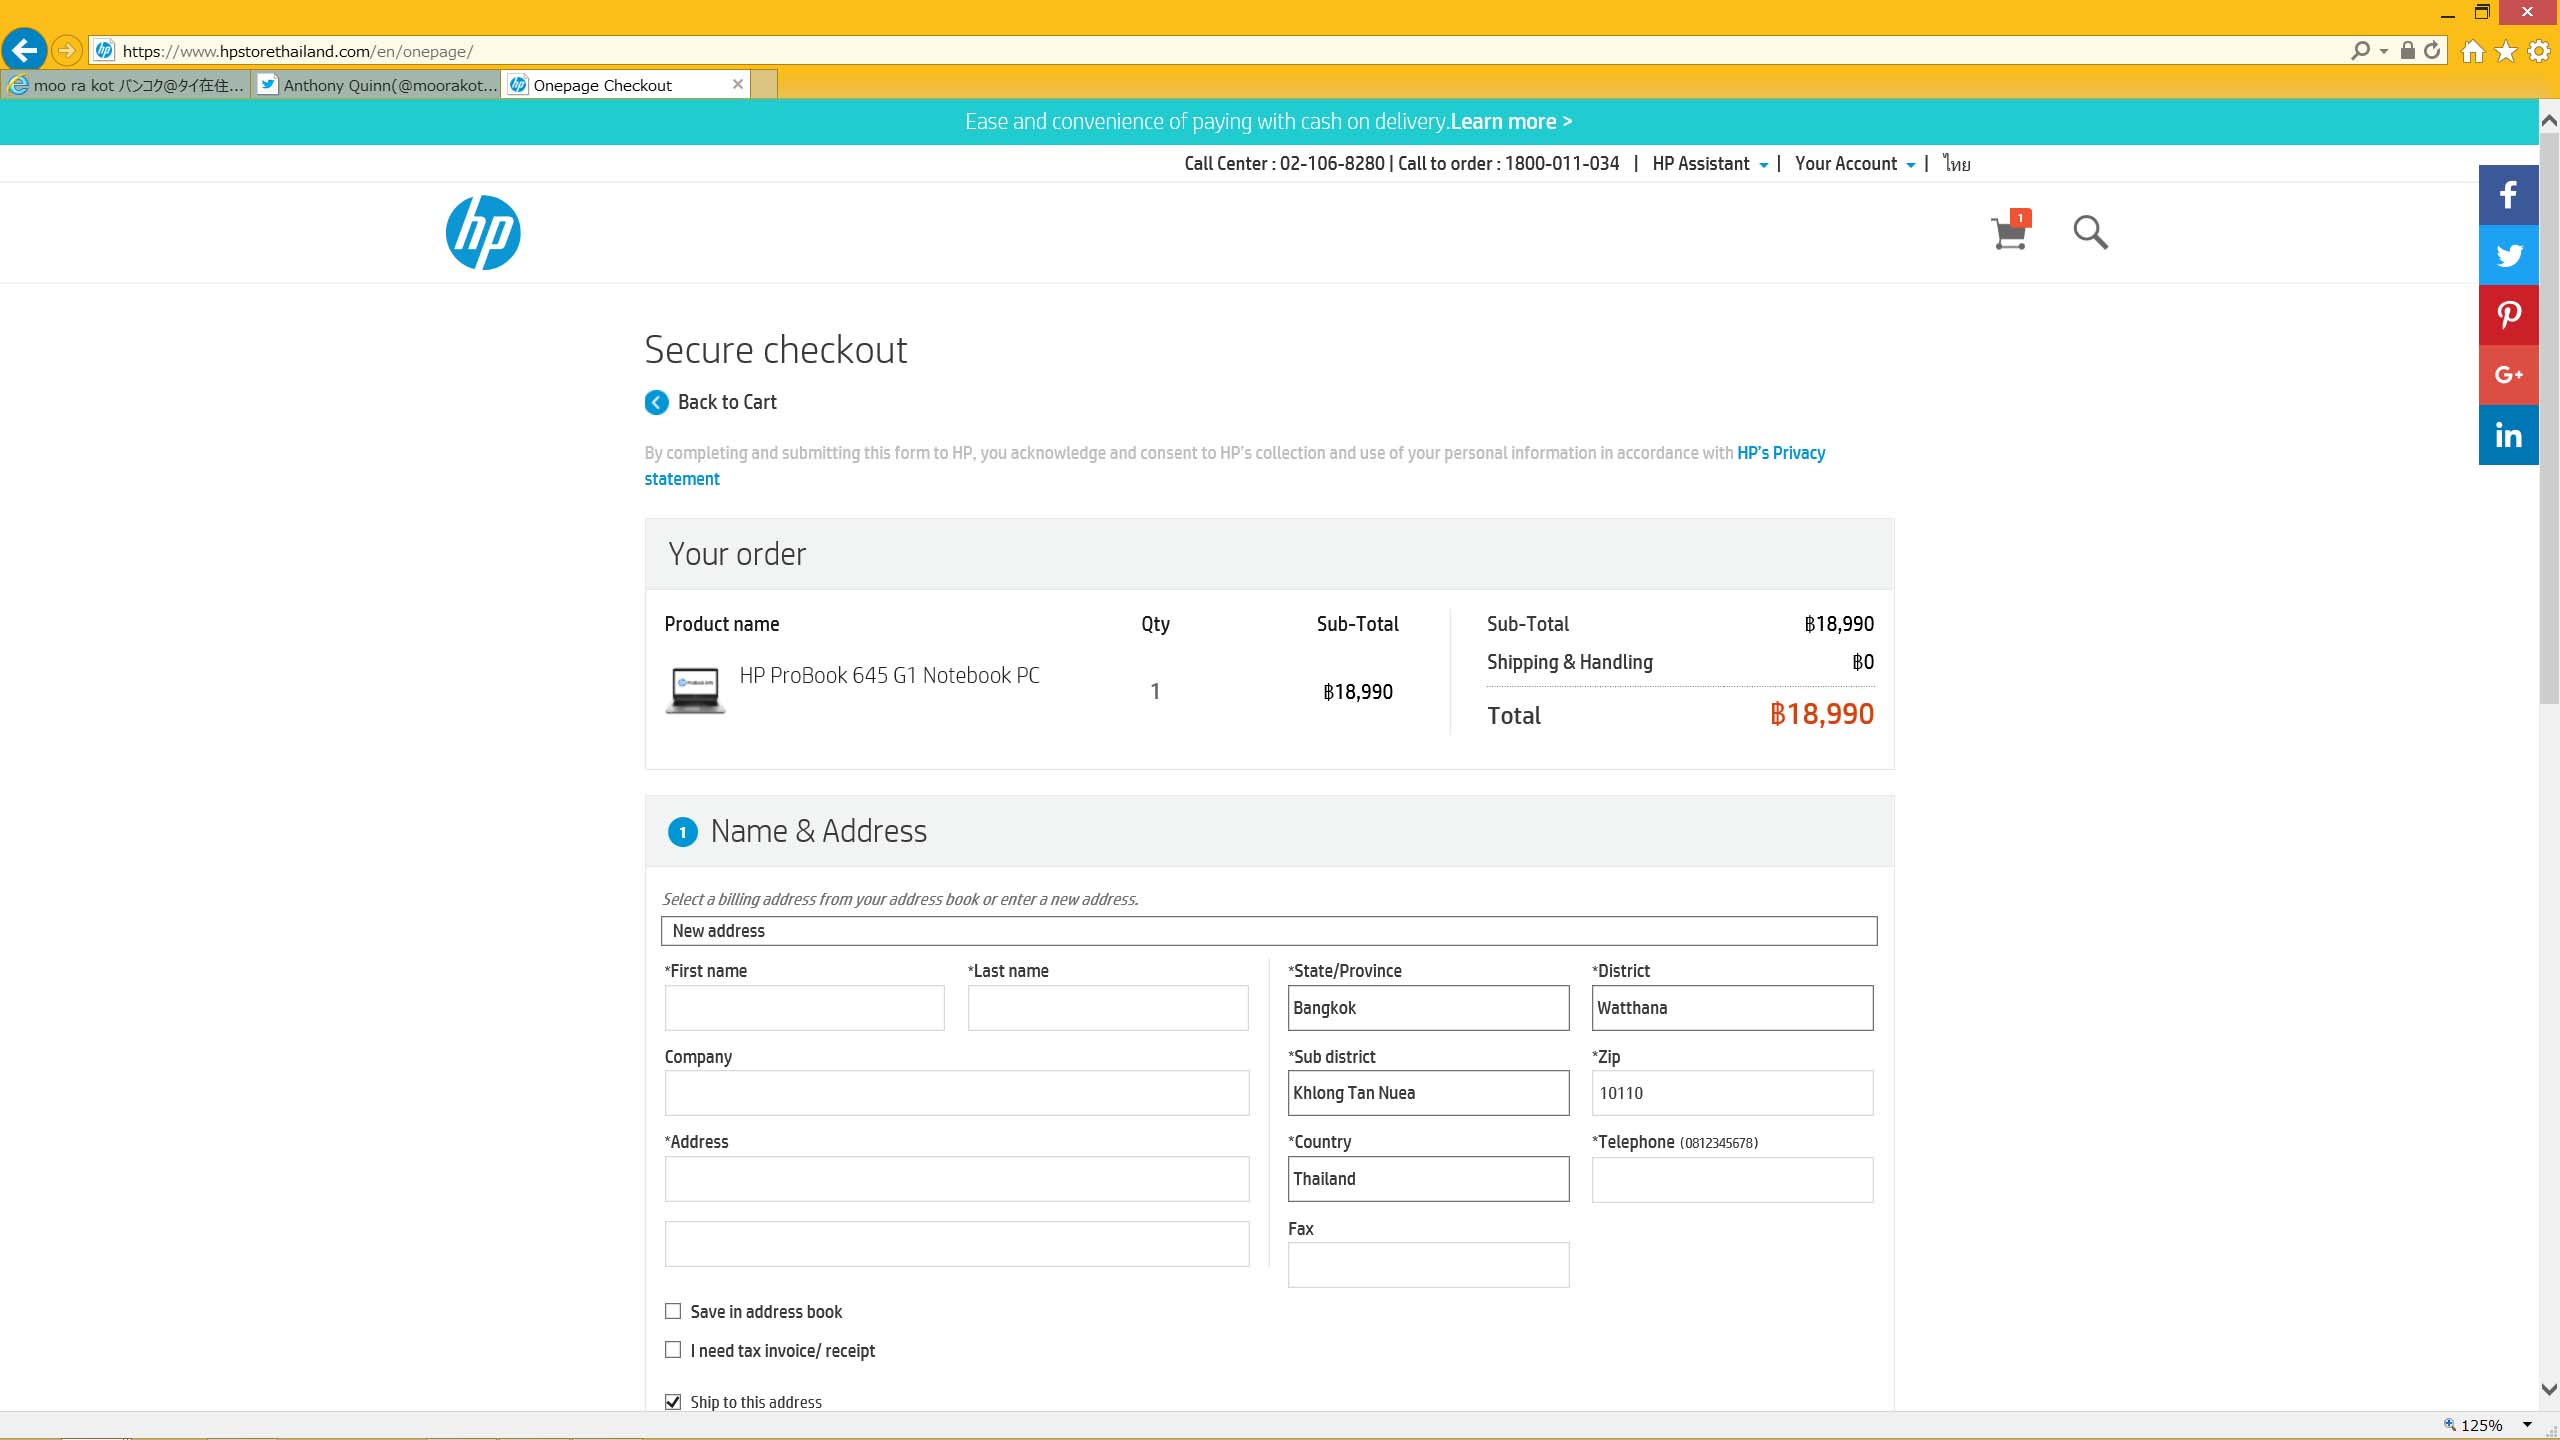Click the address bar search magnifier icon
2560x1440 pixels.
(x=2361, y=50)
